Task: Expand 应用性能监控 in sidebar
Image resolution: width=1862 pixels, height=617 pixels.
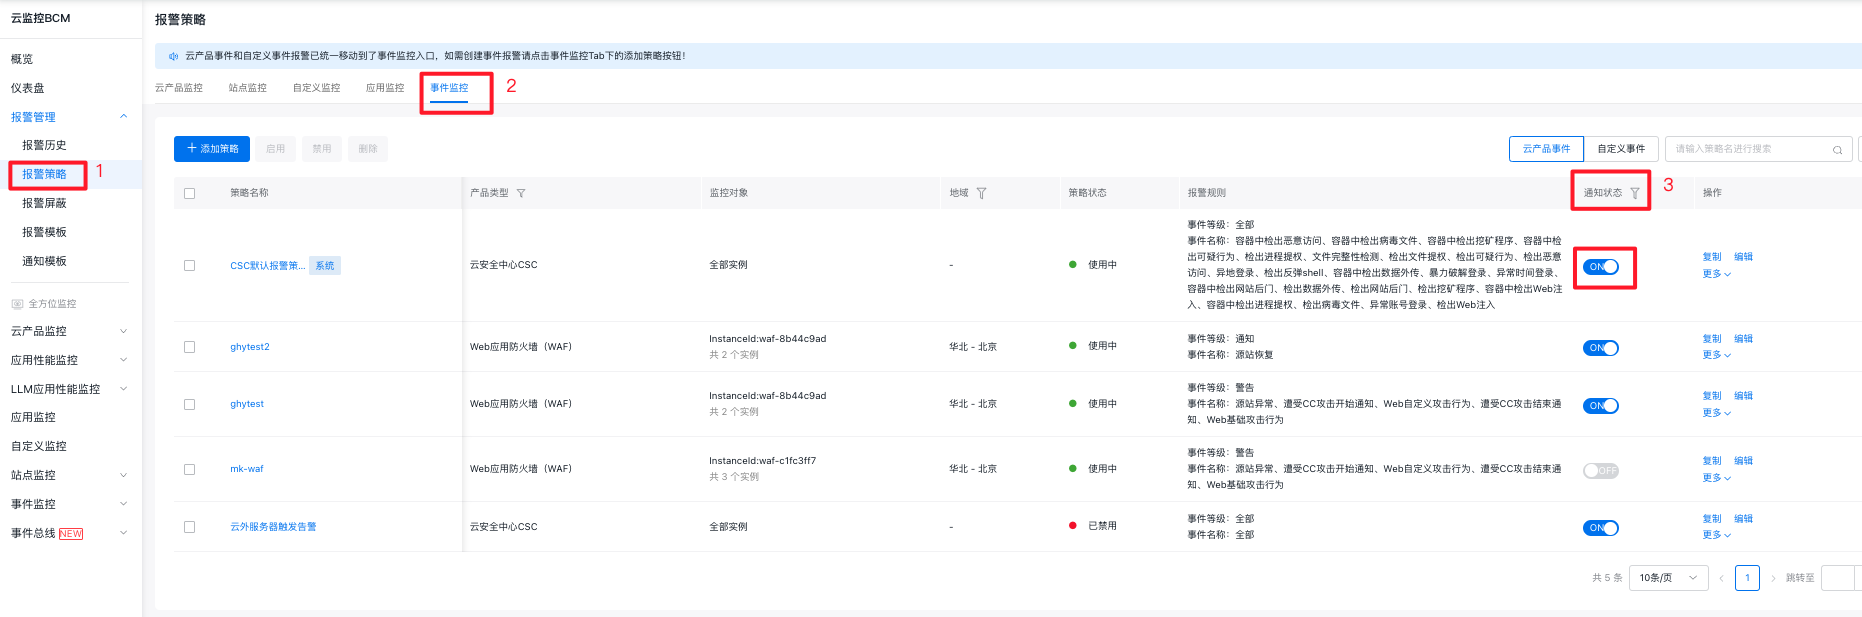Action: click(124, 360)
